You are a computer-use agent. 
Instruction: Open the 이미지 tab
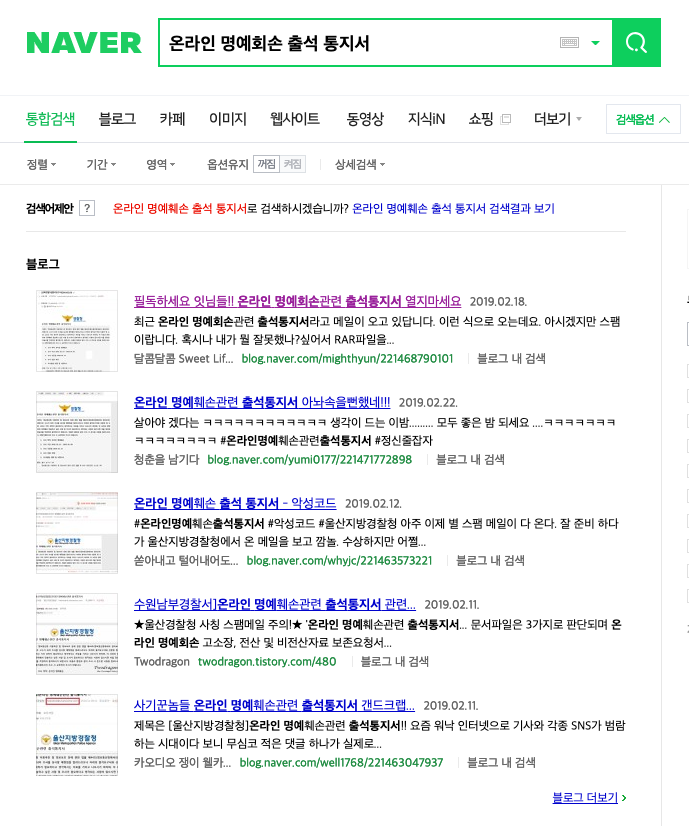(228, 119)
